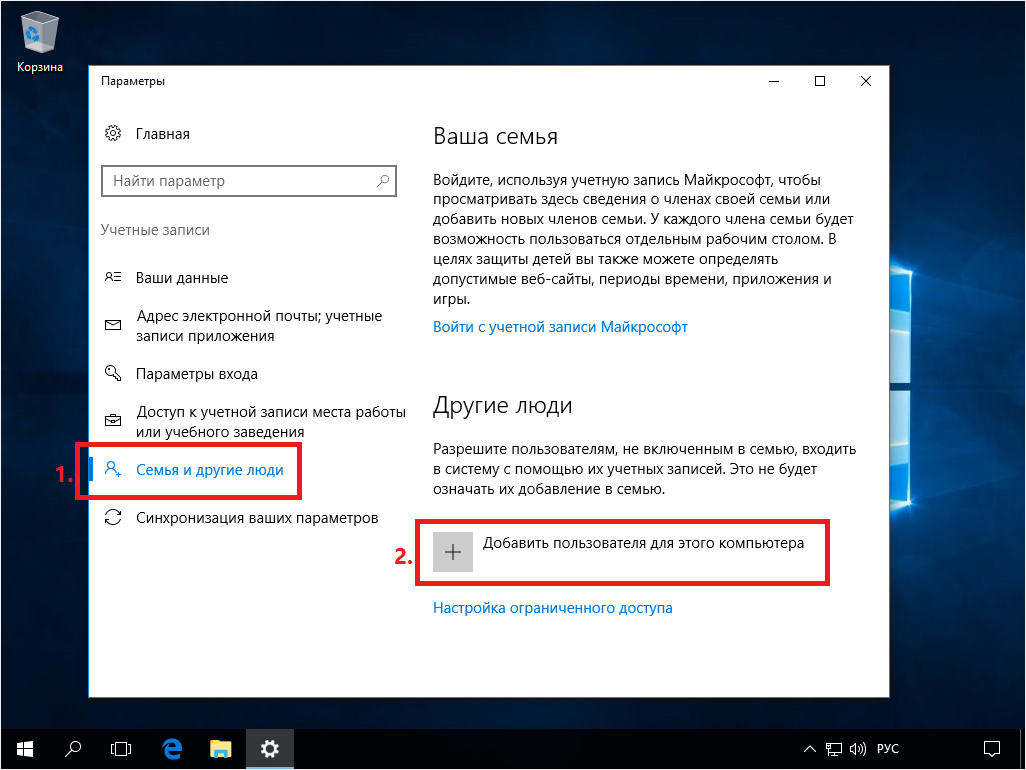Click the search magnifier in Найти параметр
Viewport: 1026px width, 770px height.
pos(382,181)
